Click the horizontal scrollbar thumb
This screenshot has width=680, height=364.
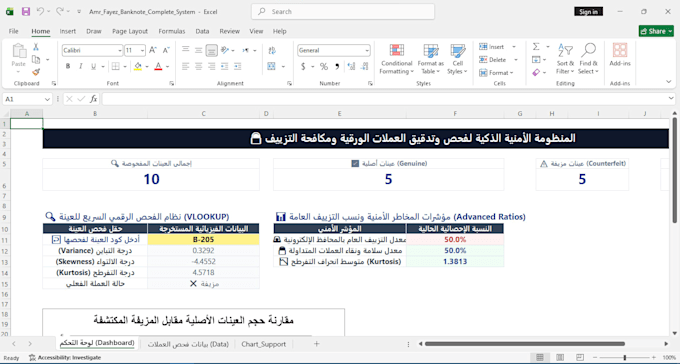click(x=525, y=344)
